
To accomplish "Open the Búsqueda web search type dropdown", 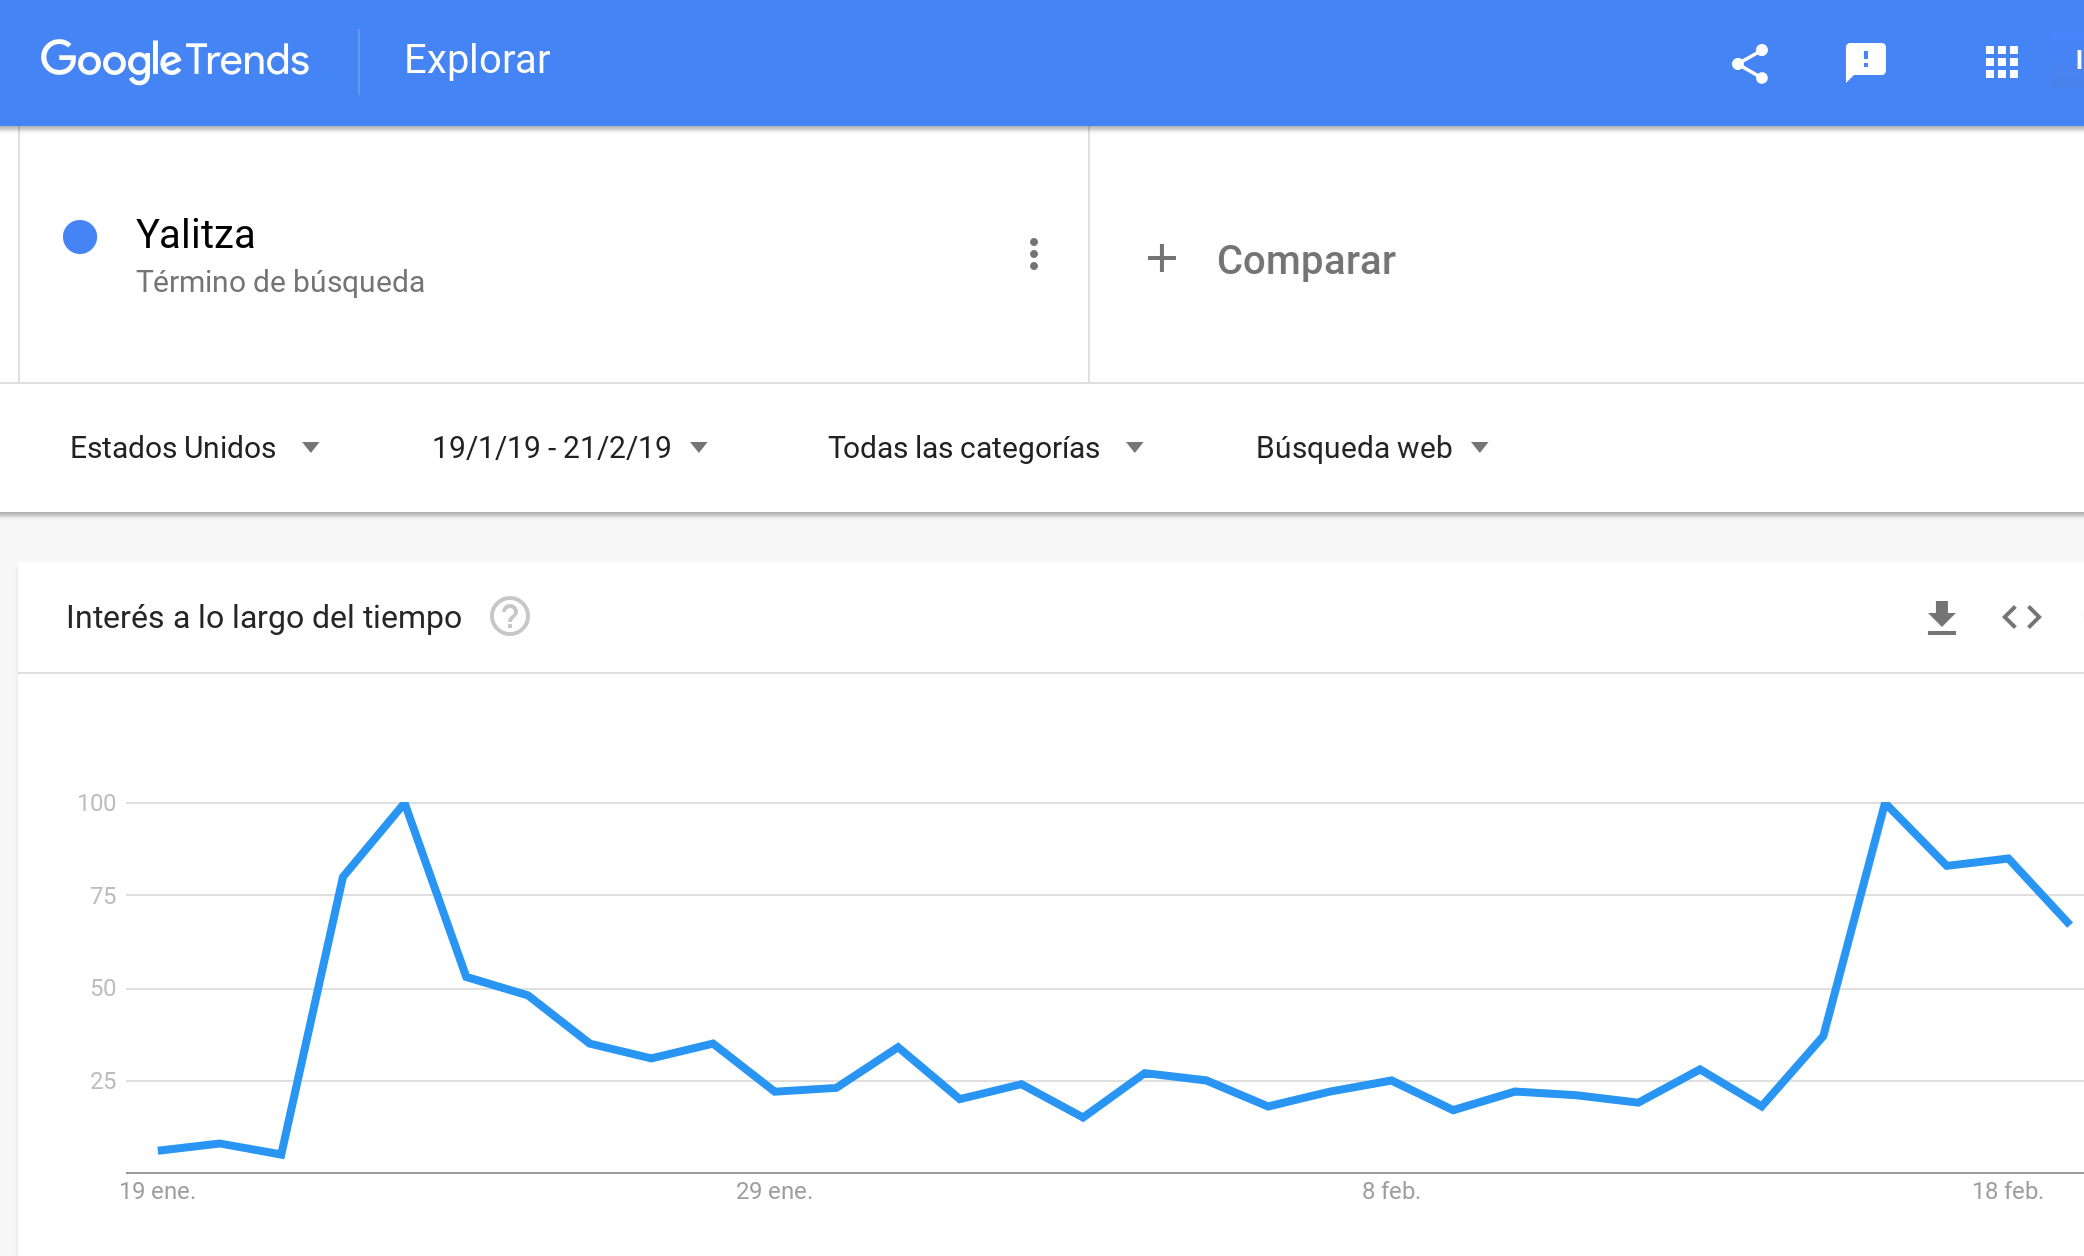I will (1372, 448).
